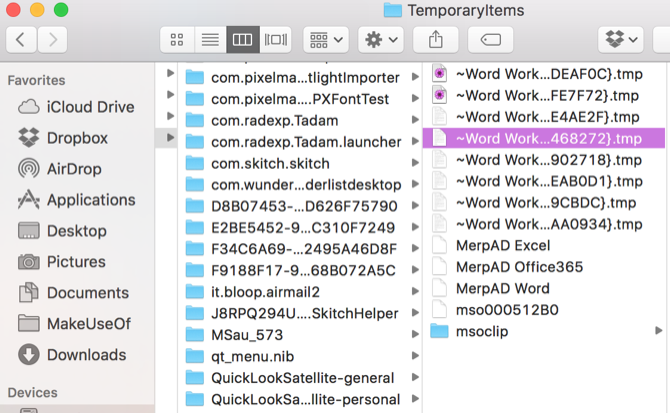Switch to icon view
The height and width of the screenshot is (413, 670).
point(177,40)
